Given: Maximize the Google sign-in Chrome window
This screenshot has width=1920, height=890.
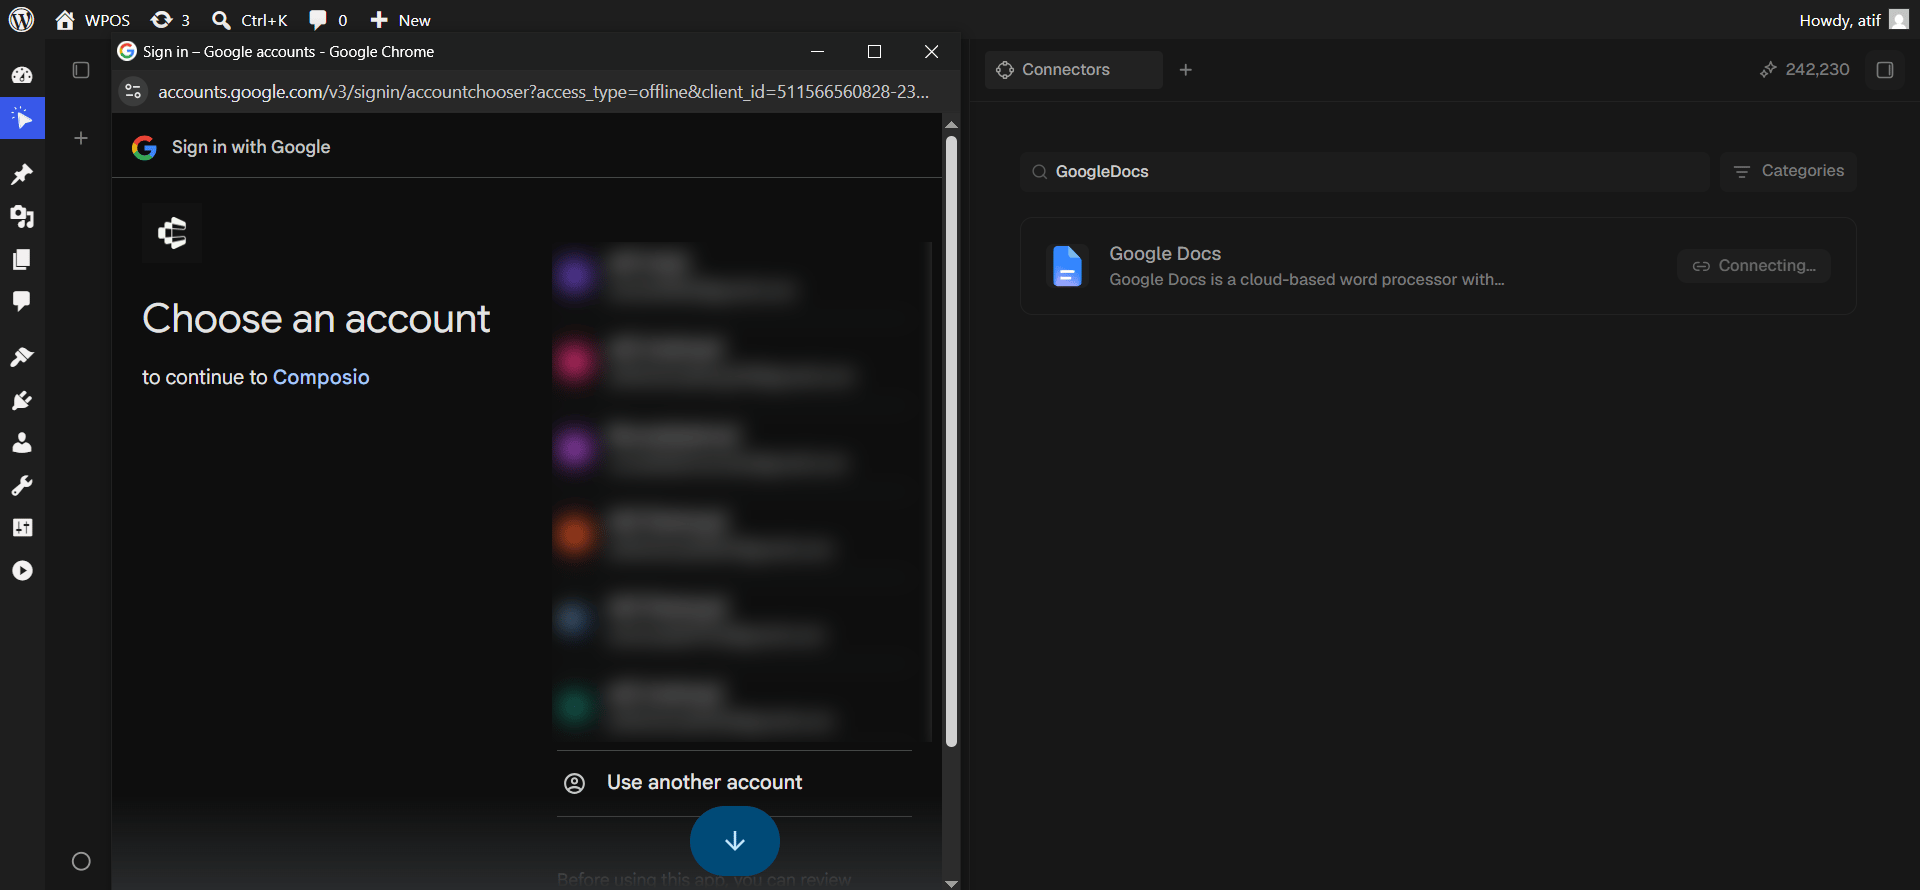Looking at the screenshot, I should pyautogui.click(x=874, y=51).
